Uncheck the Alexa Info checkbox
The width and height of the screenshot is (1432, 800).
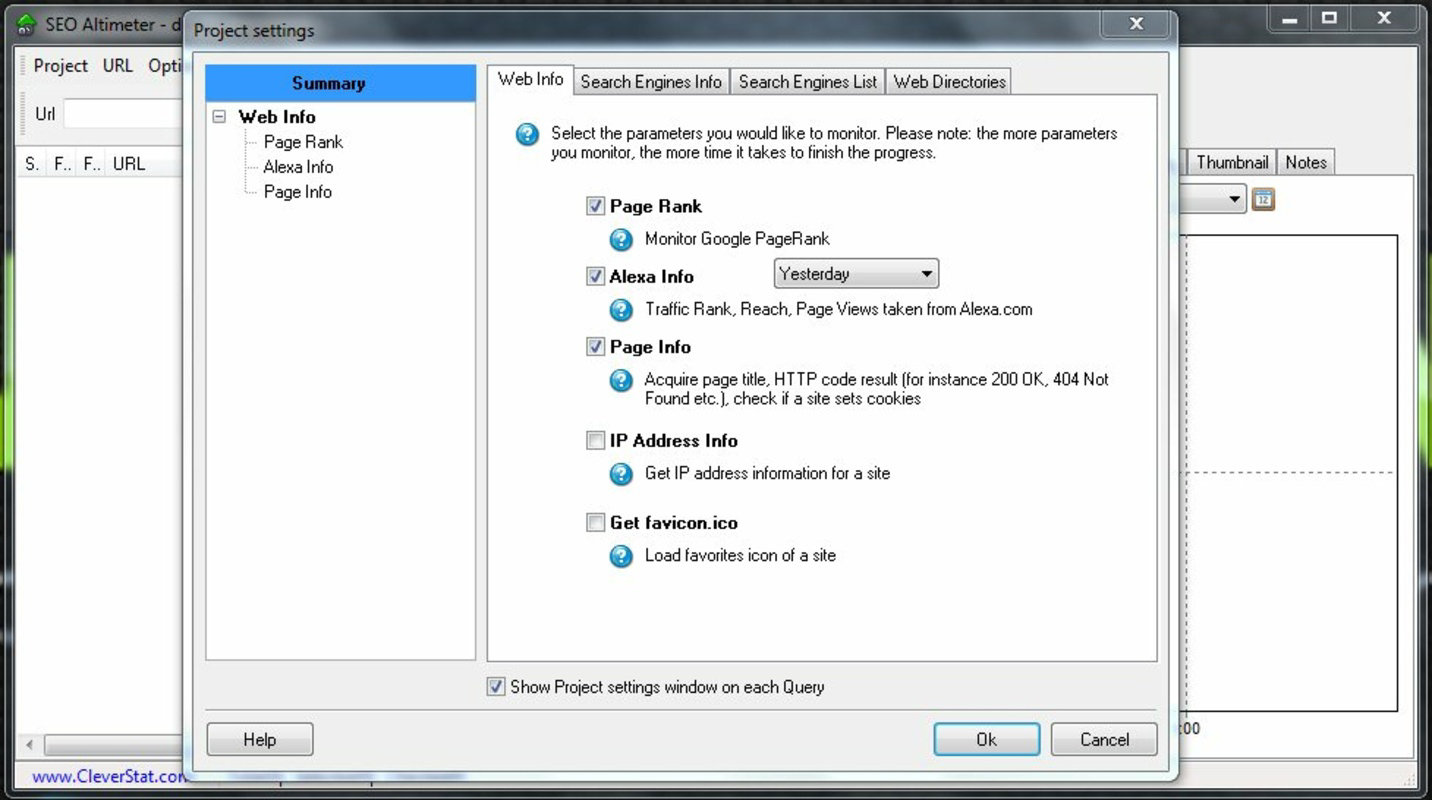click(x=595, y=276)
